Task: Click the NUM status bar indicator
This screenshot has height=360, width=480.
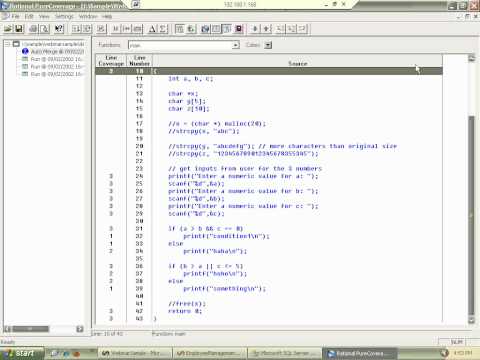Action: click(456, 342)
